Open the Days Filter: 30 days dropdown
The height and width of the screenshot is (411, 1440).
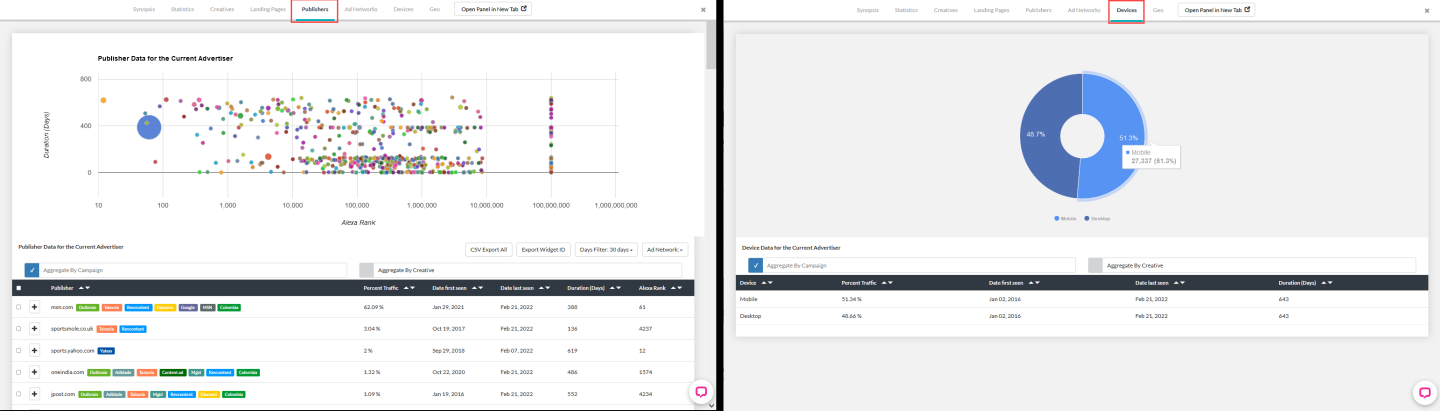click(606, 249)
